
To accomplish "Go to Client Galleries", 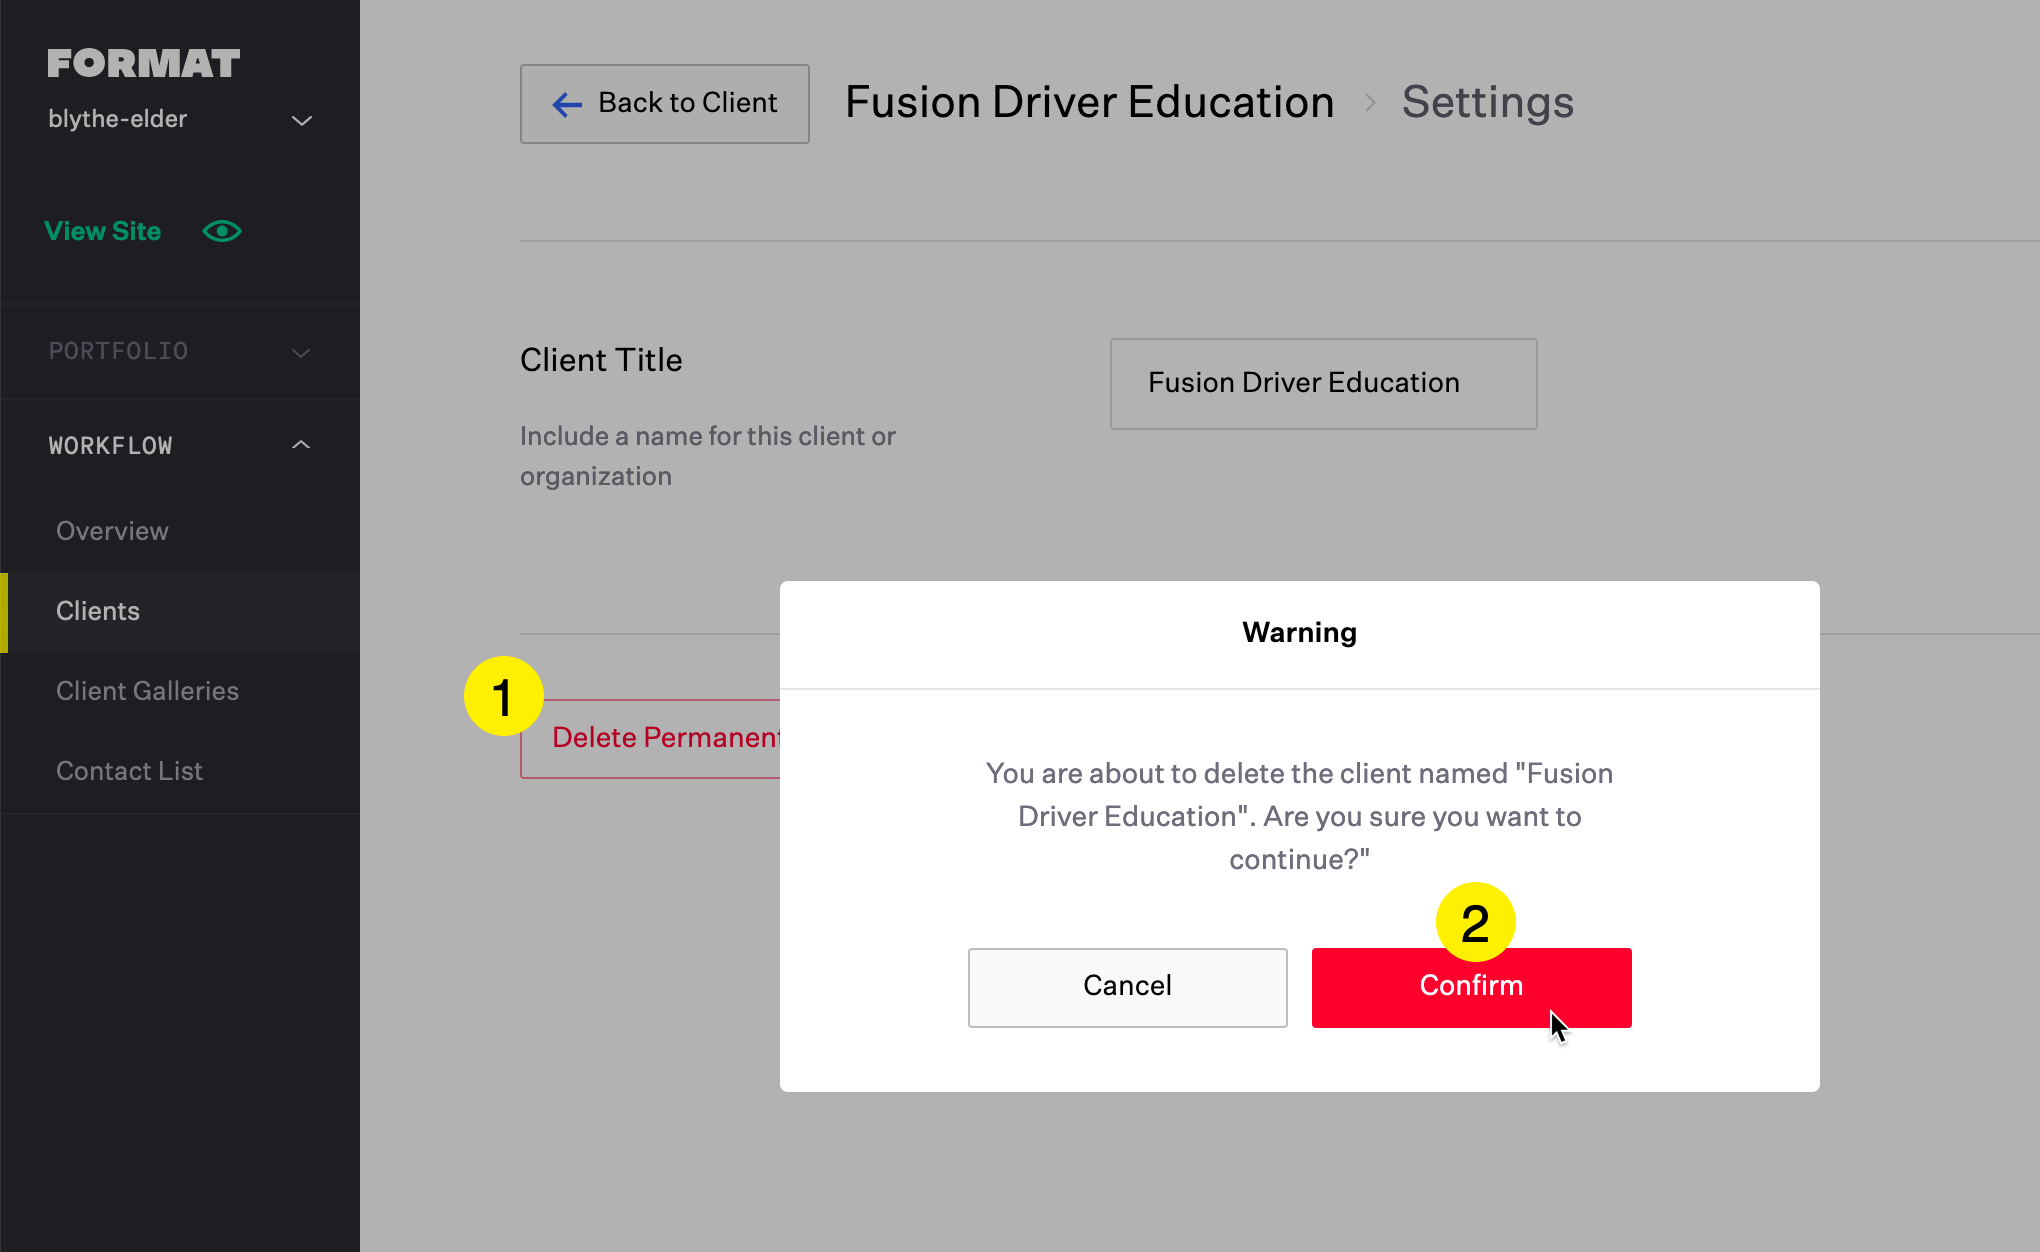I will [147, 691].
